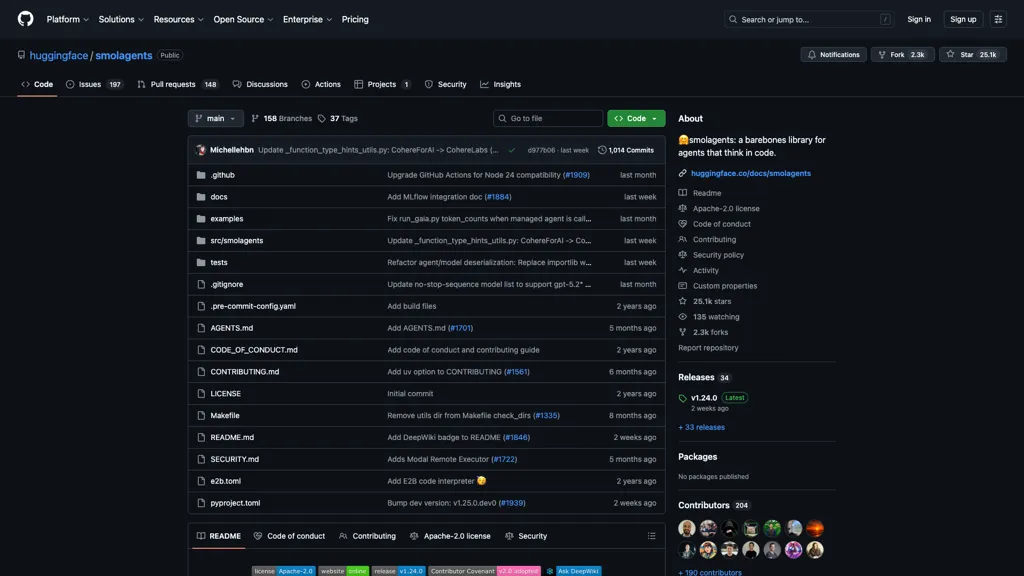Click the Pricing link

(x=355, y=20)
